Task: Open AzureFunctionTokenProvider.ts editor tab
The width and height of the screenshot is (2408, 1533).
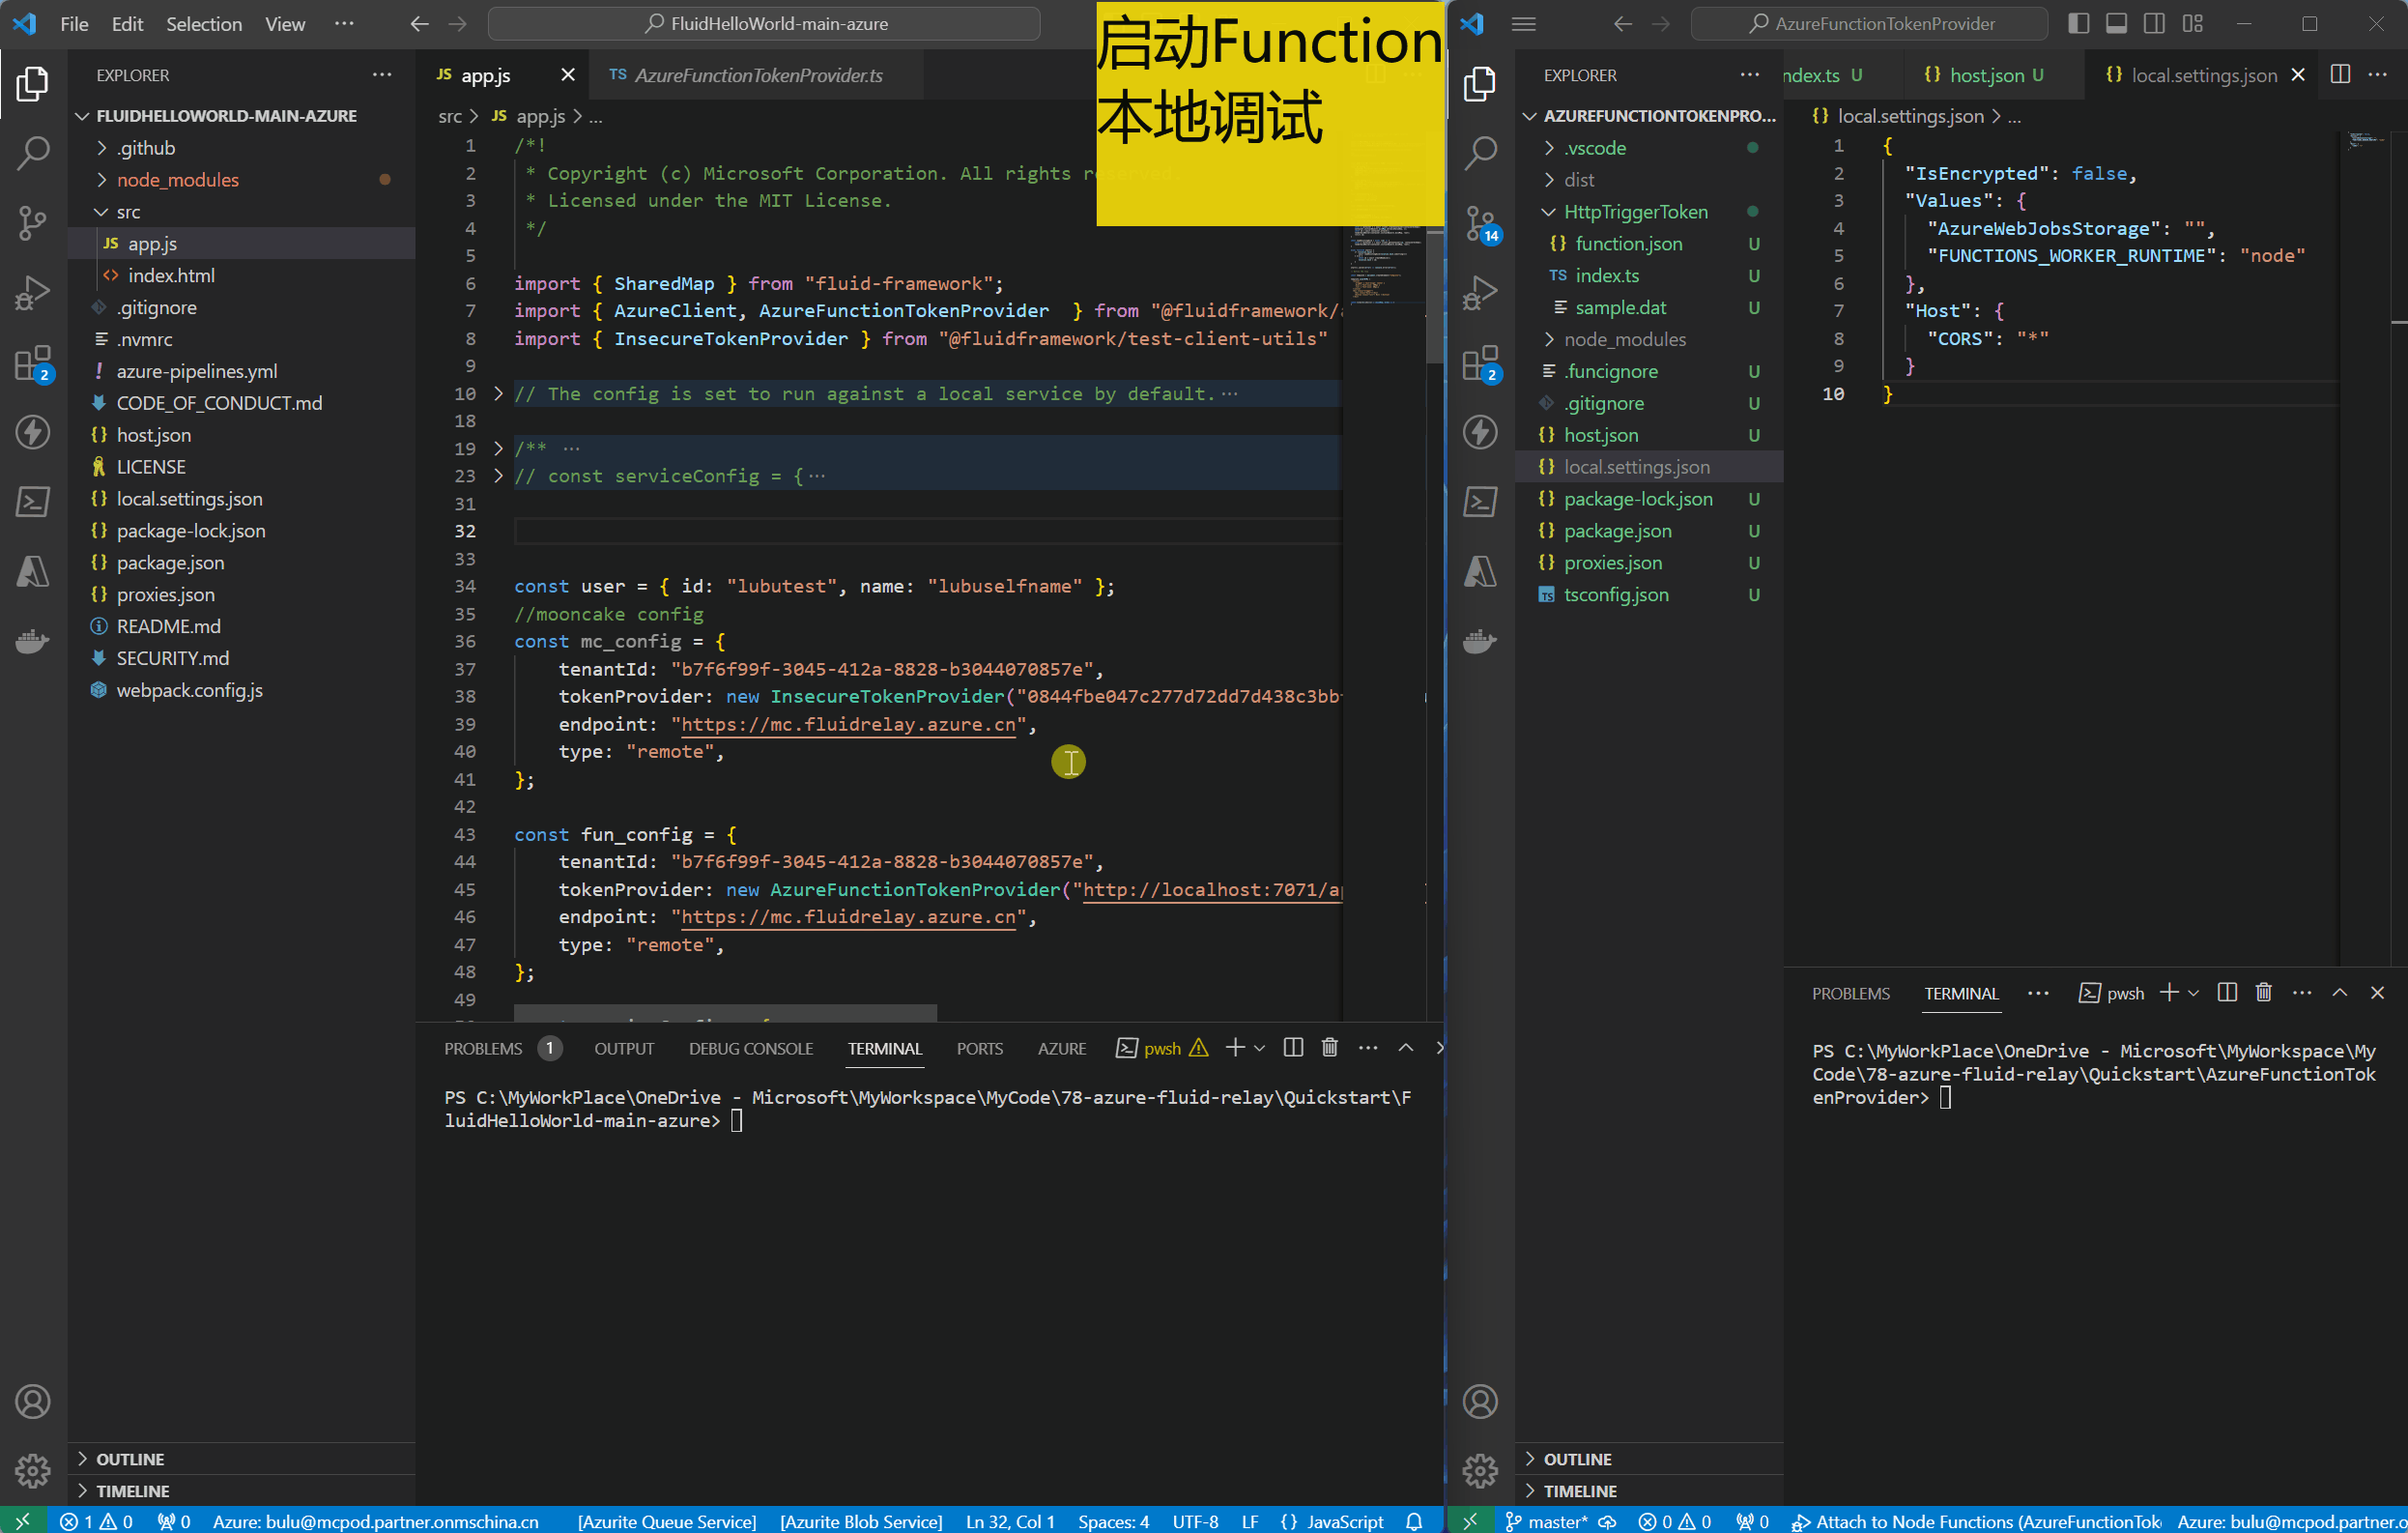Action: 757,75
